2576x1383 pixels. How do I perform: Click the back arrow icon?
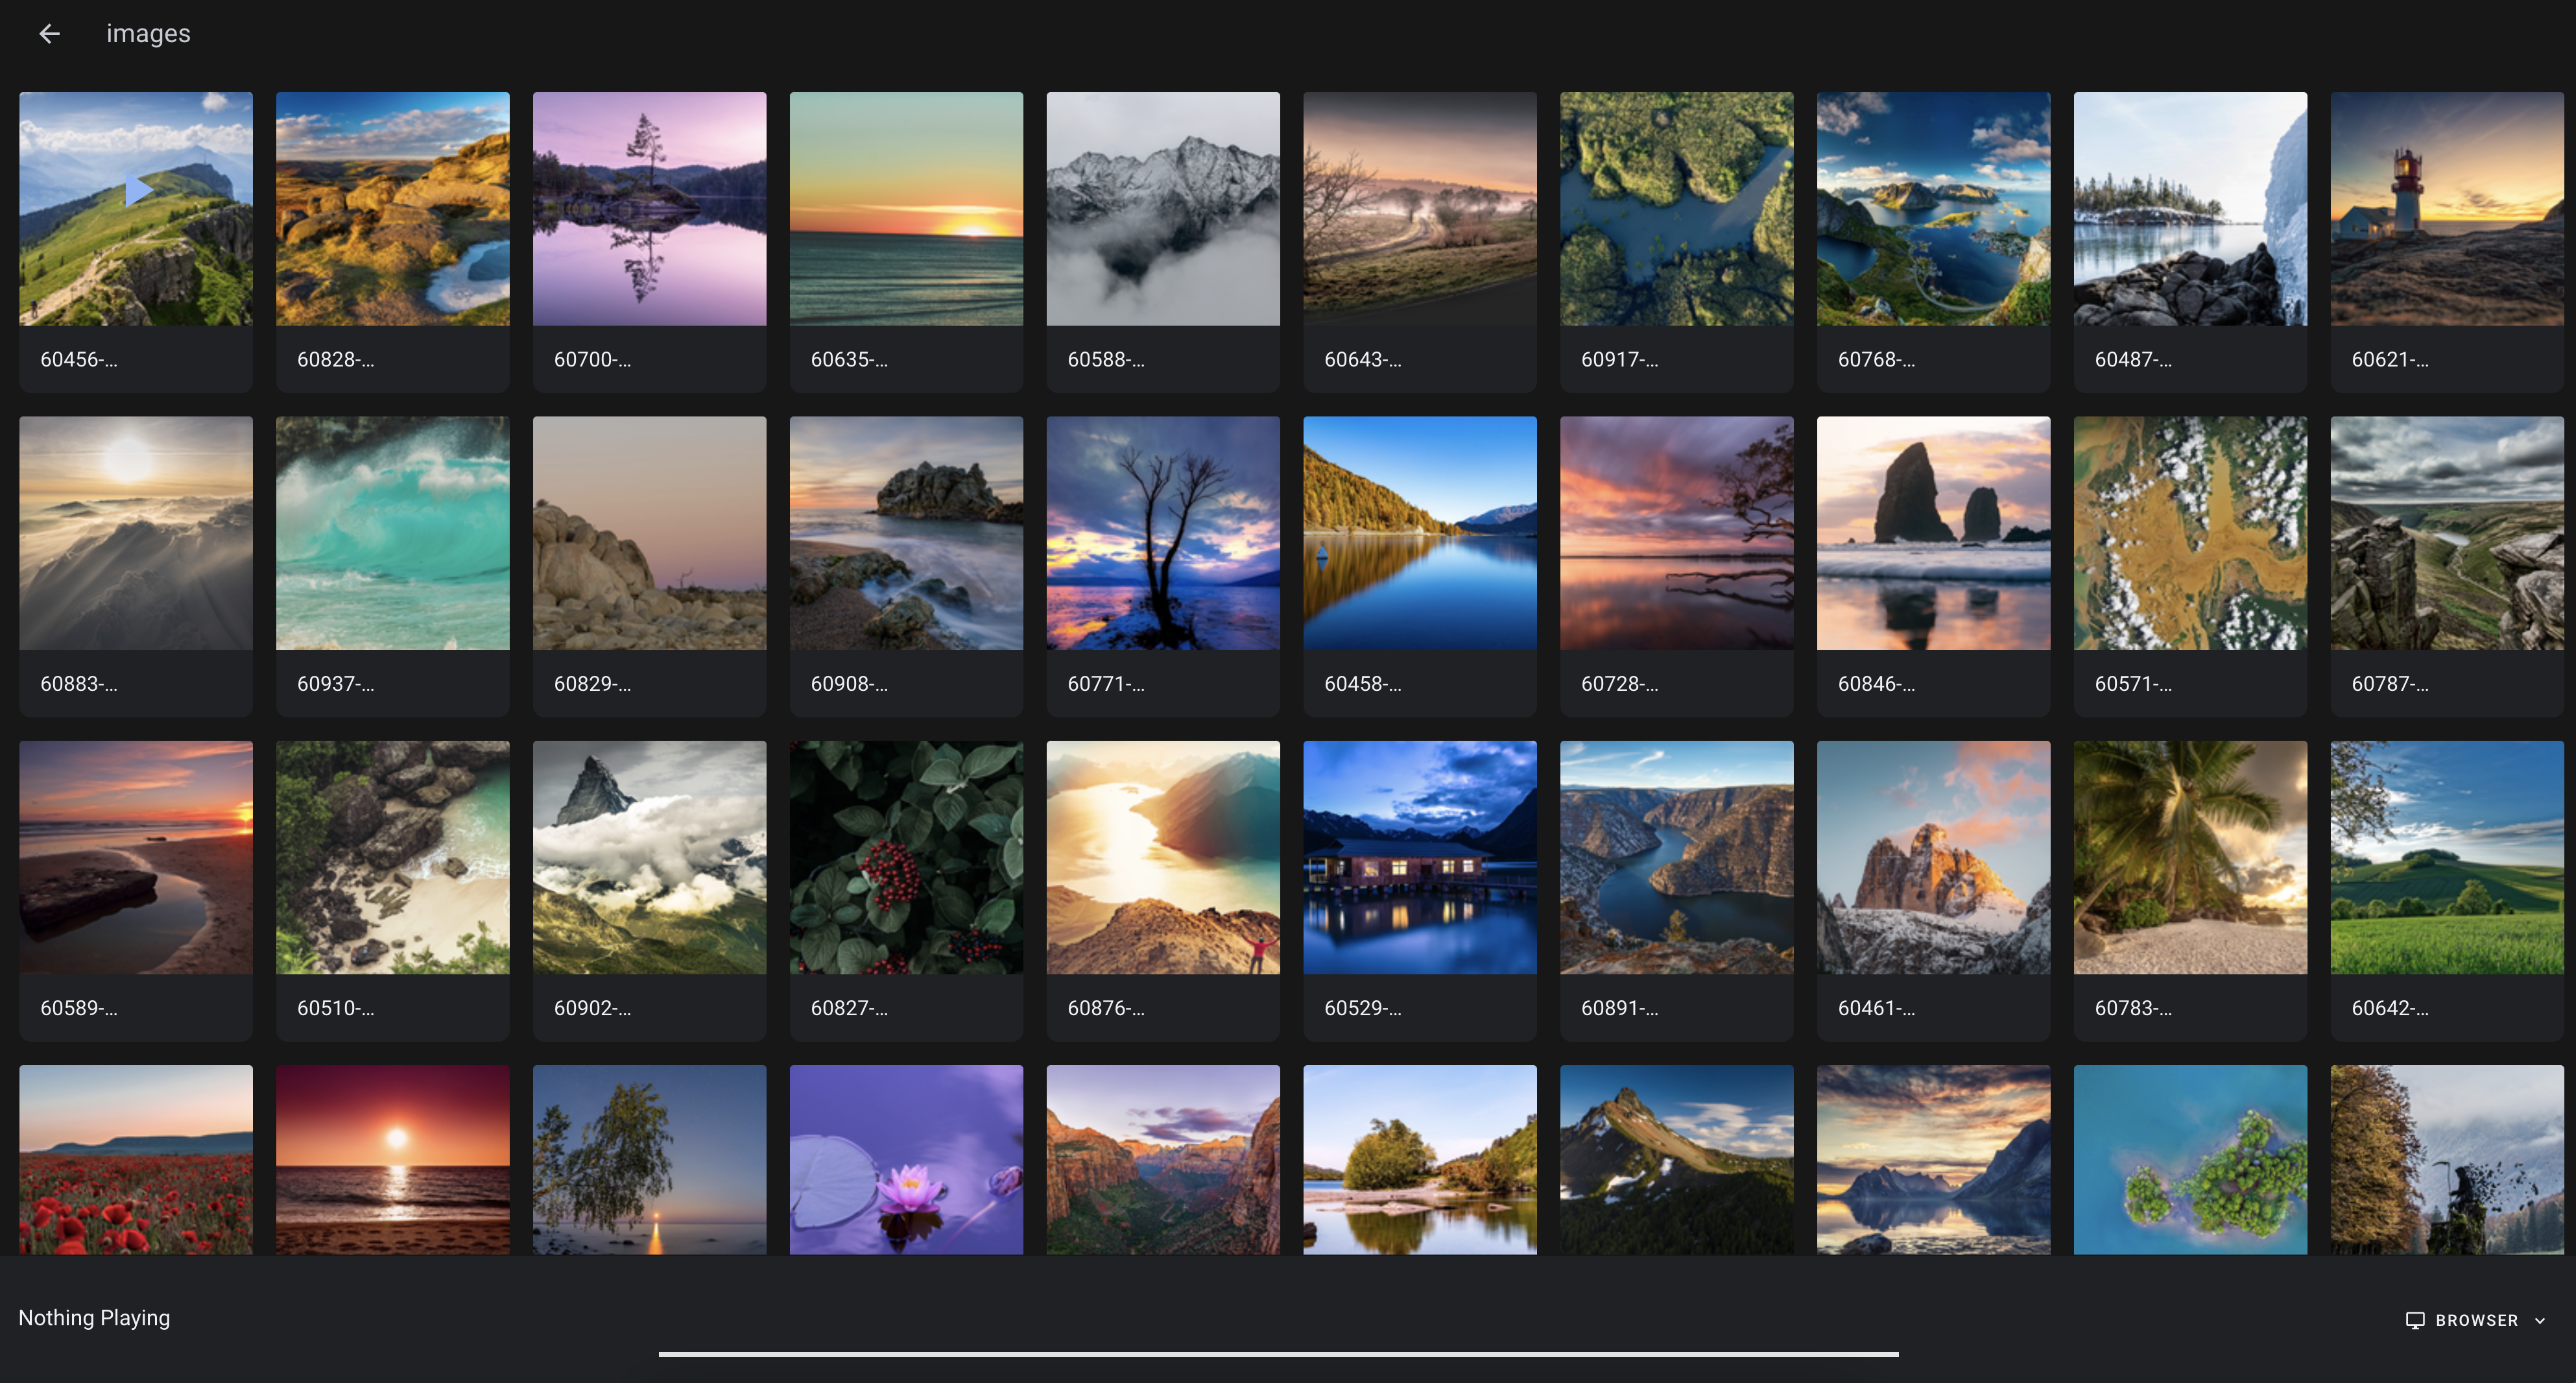click(49, 34)
